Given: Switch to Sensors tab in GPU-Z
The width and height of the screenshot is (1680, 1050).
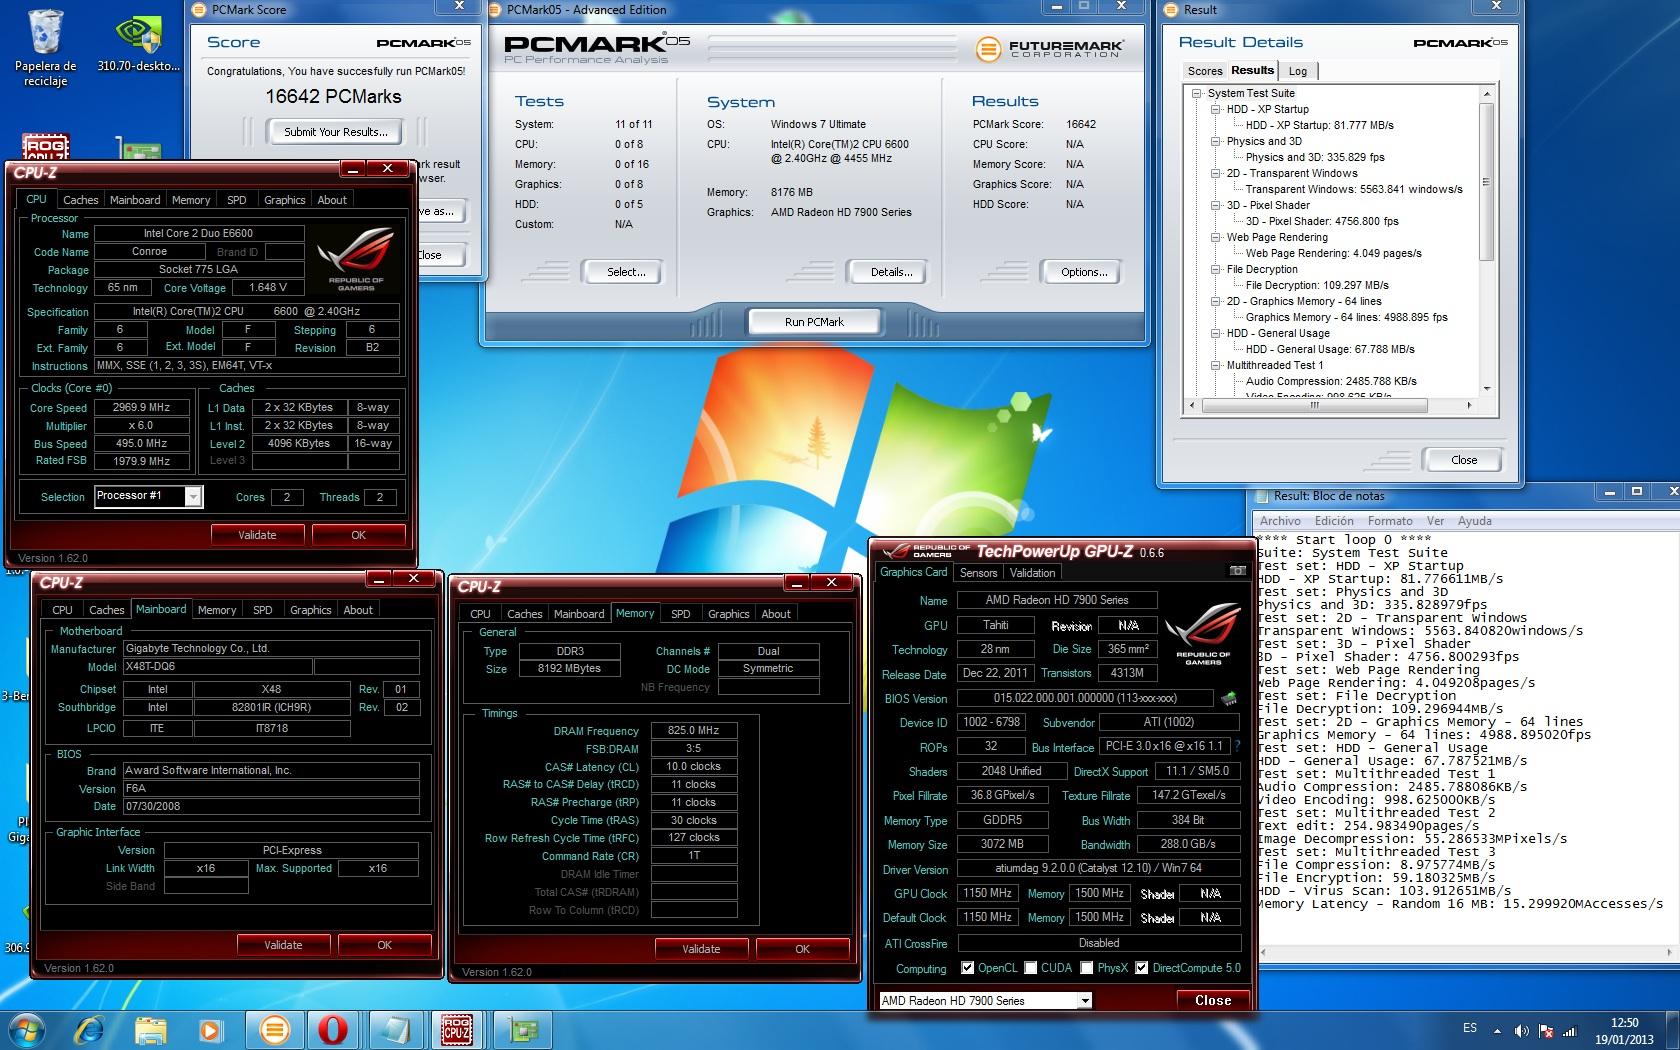Looking at the screenshot, I should (978, 573).
